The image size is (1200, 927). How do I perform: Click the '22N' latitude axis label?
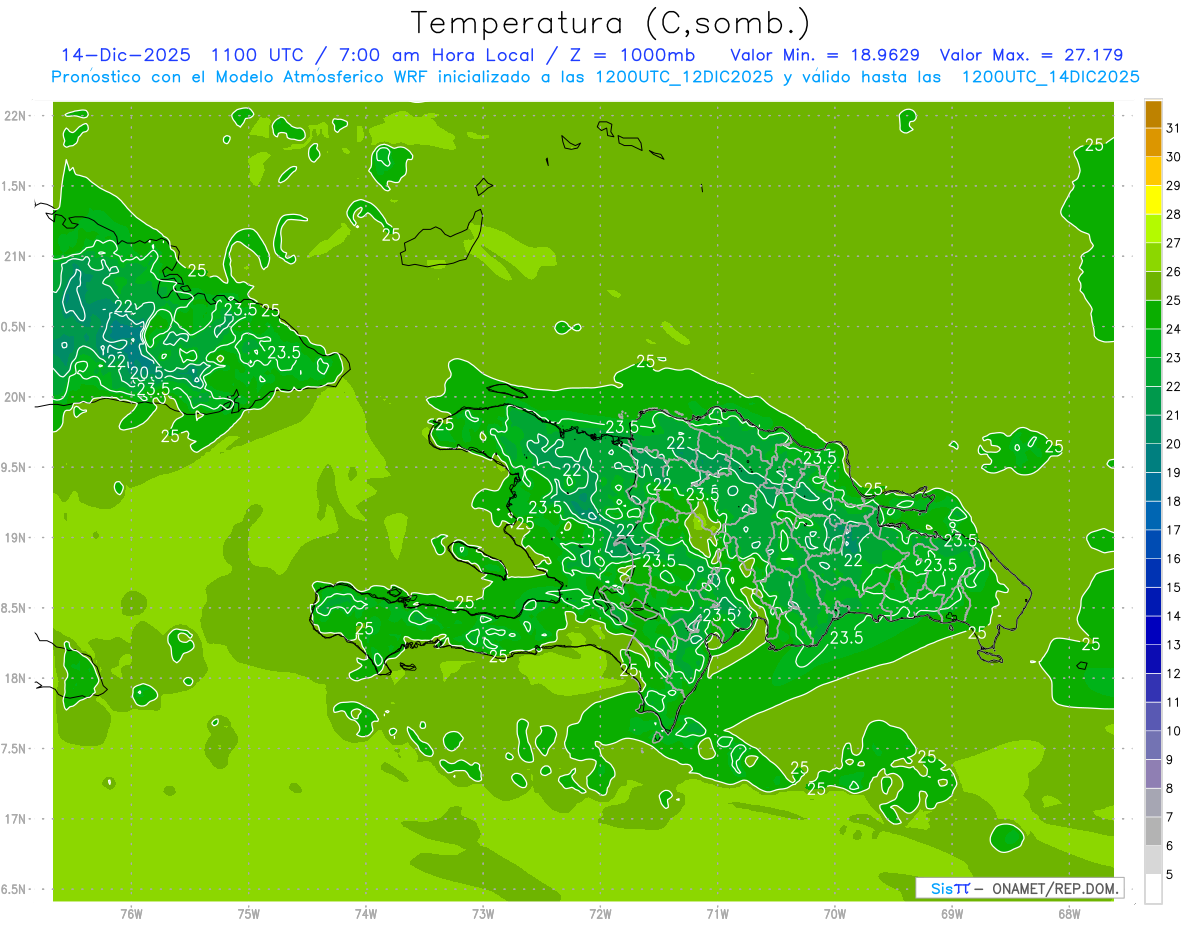pos(16,116)
